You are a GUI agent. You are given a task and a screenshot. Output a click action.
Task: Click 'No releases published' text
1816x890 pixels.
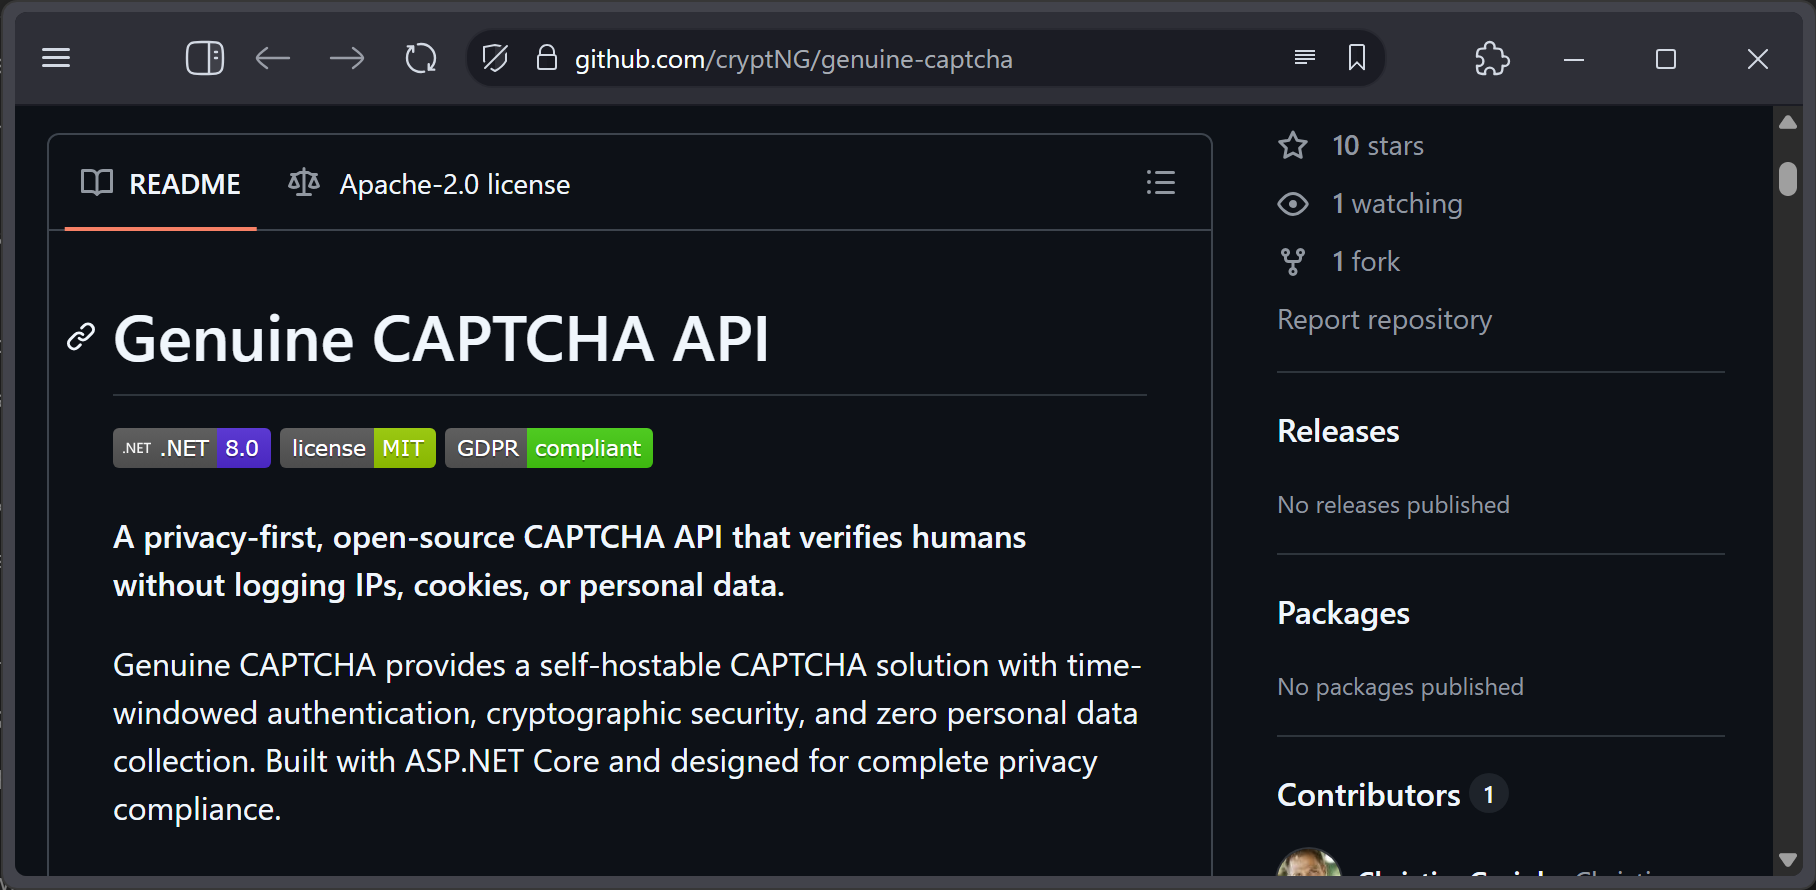(1393, 505)
